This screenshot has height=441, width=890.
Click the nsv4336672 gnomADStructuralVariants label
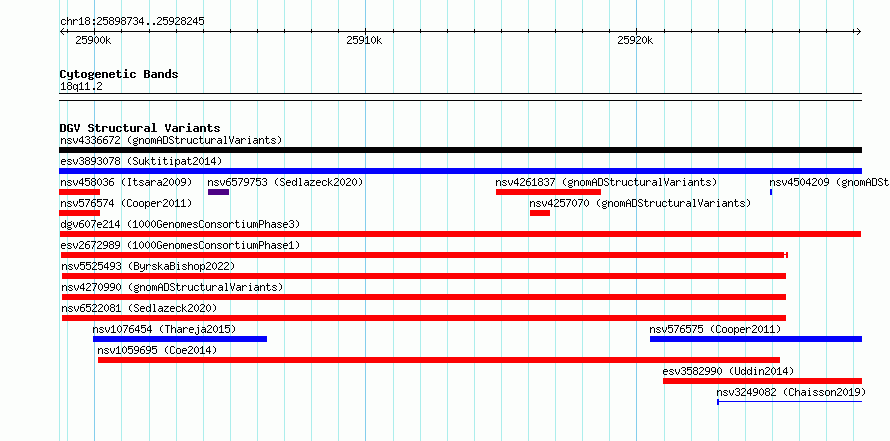(171, 140)
